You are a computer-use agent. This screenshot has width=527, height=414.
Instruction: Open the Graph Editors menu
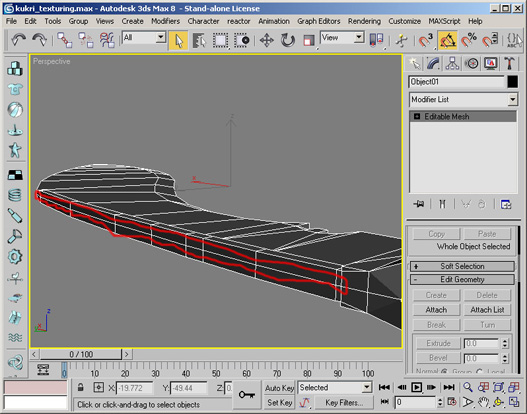tap(319, 21)
